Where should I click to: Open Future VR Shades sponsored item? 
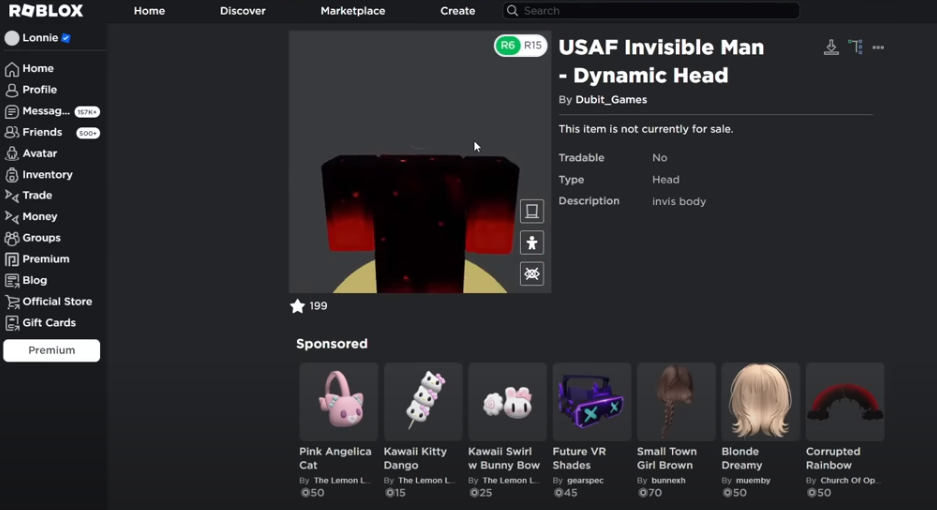coord(592,402)
